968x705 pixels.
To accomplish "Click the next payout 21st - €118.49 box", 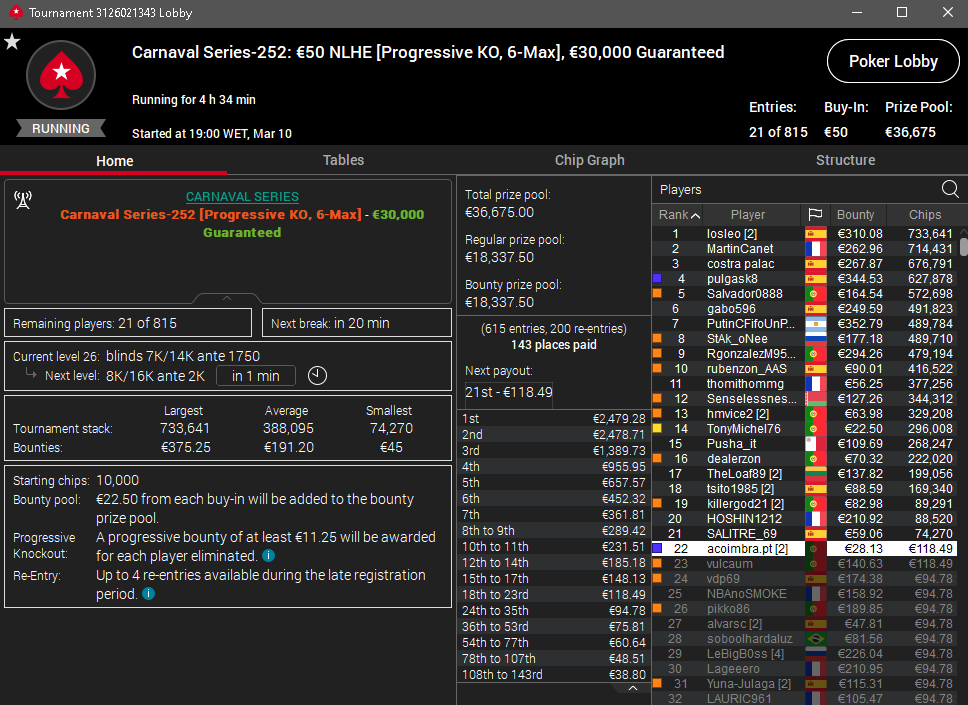I will 509,392.
